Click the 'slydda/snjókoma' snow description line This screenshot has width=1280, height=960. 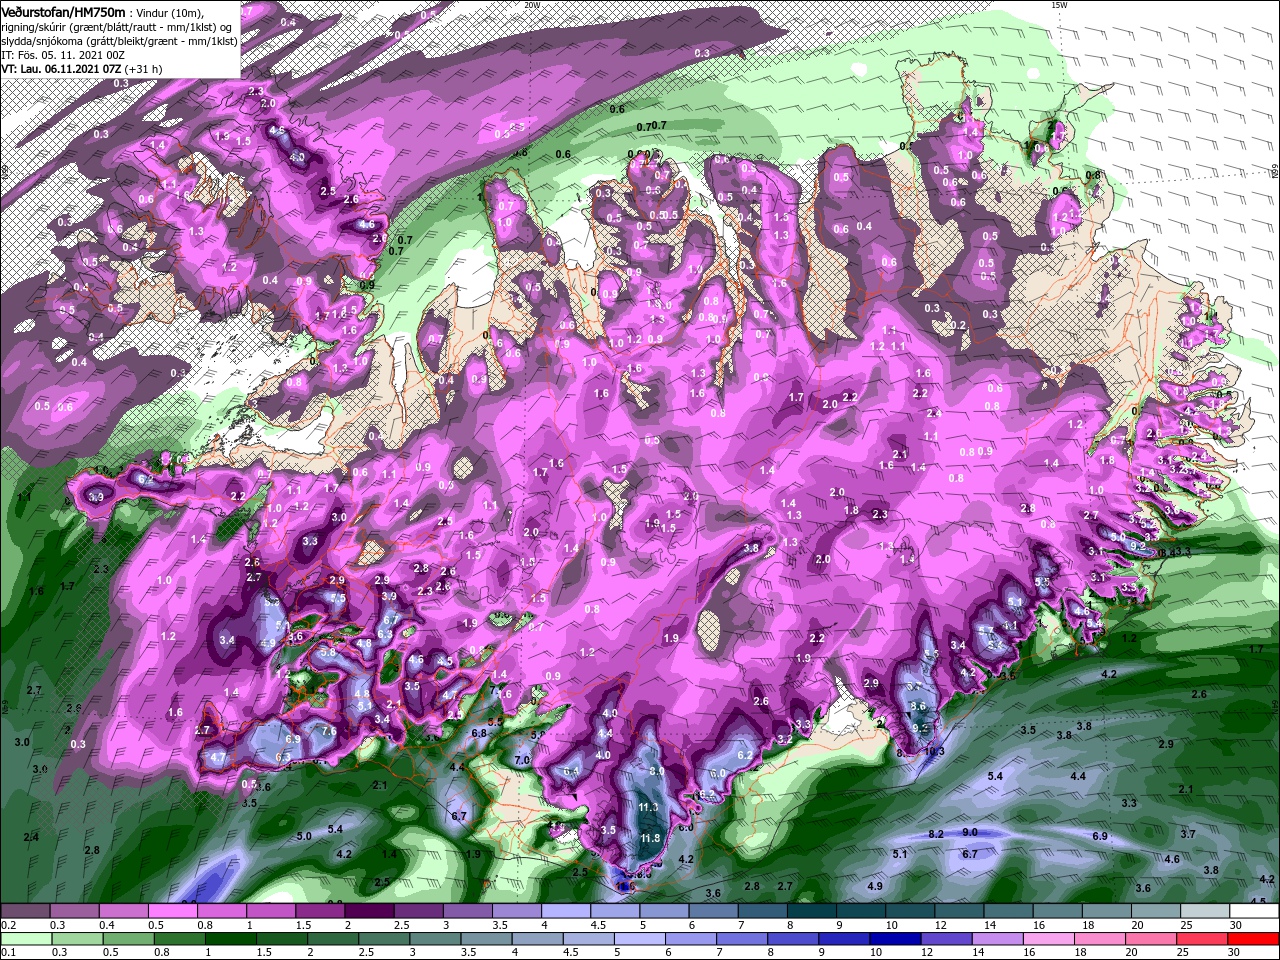click(119, 41)
